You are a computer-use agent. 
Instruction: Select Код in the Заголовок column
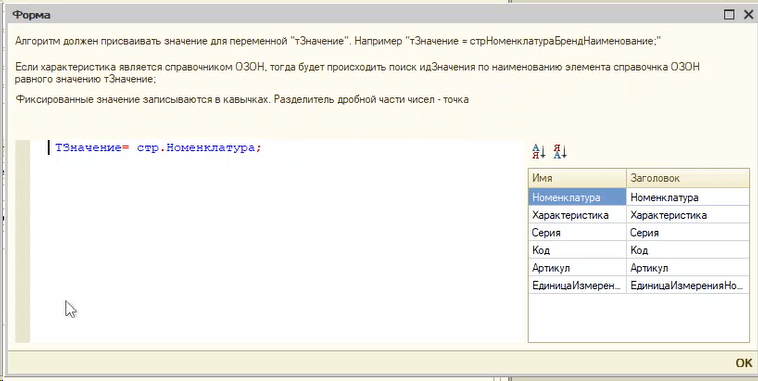(688, 250)
